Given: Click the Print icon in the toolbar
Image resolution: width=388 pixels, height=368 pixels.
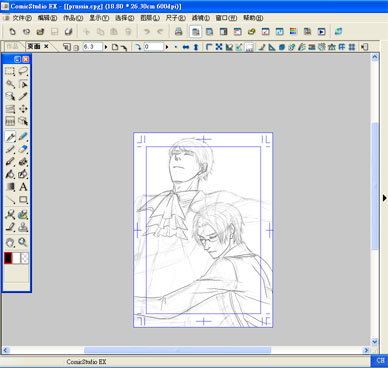Looking at the screenshot, I should (179, 32).
